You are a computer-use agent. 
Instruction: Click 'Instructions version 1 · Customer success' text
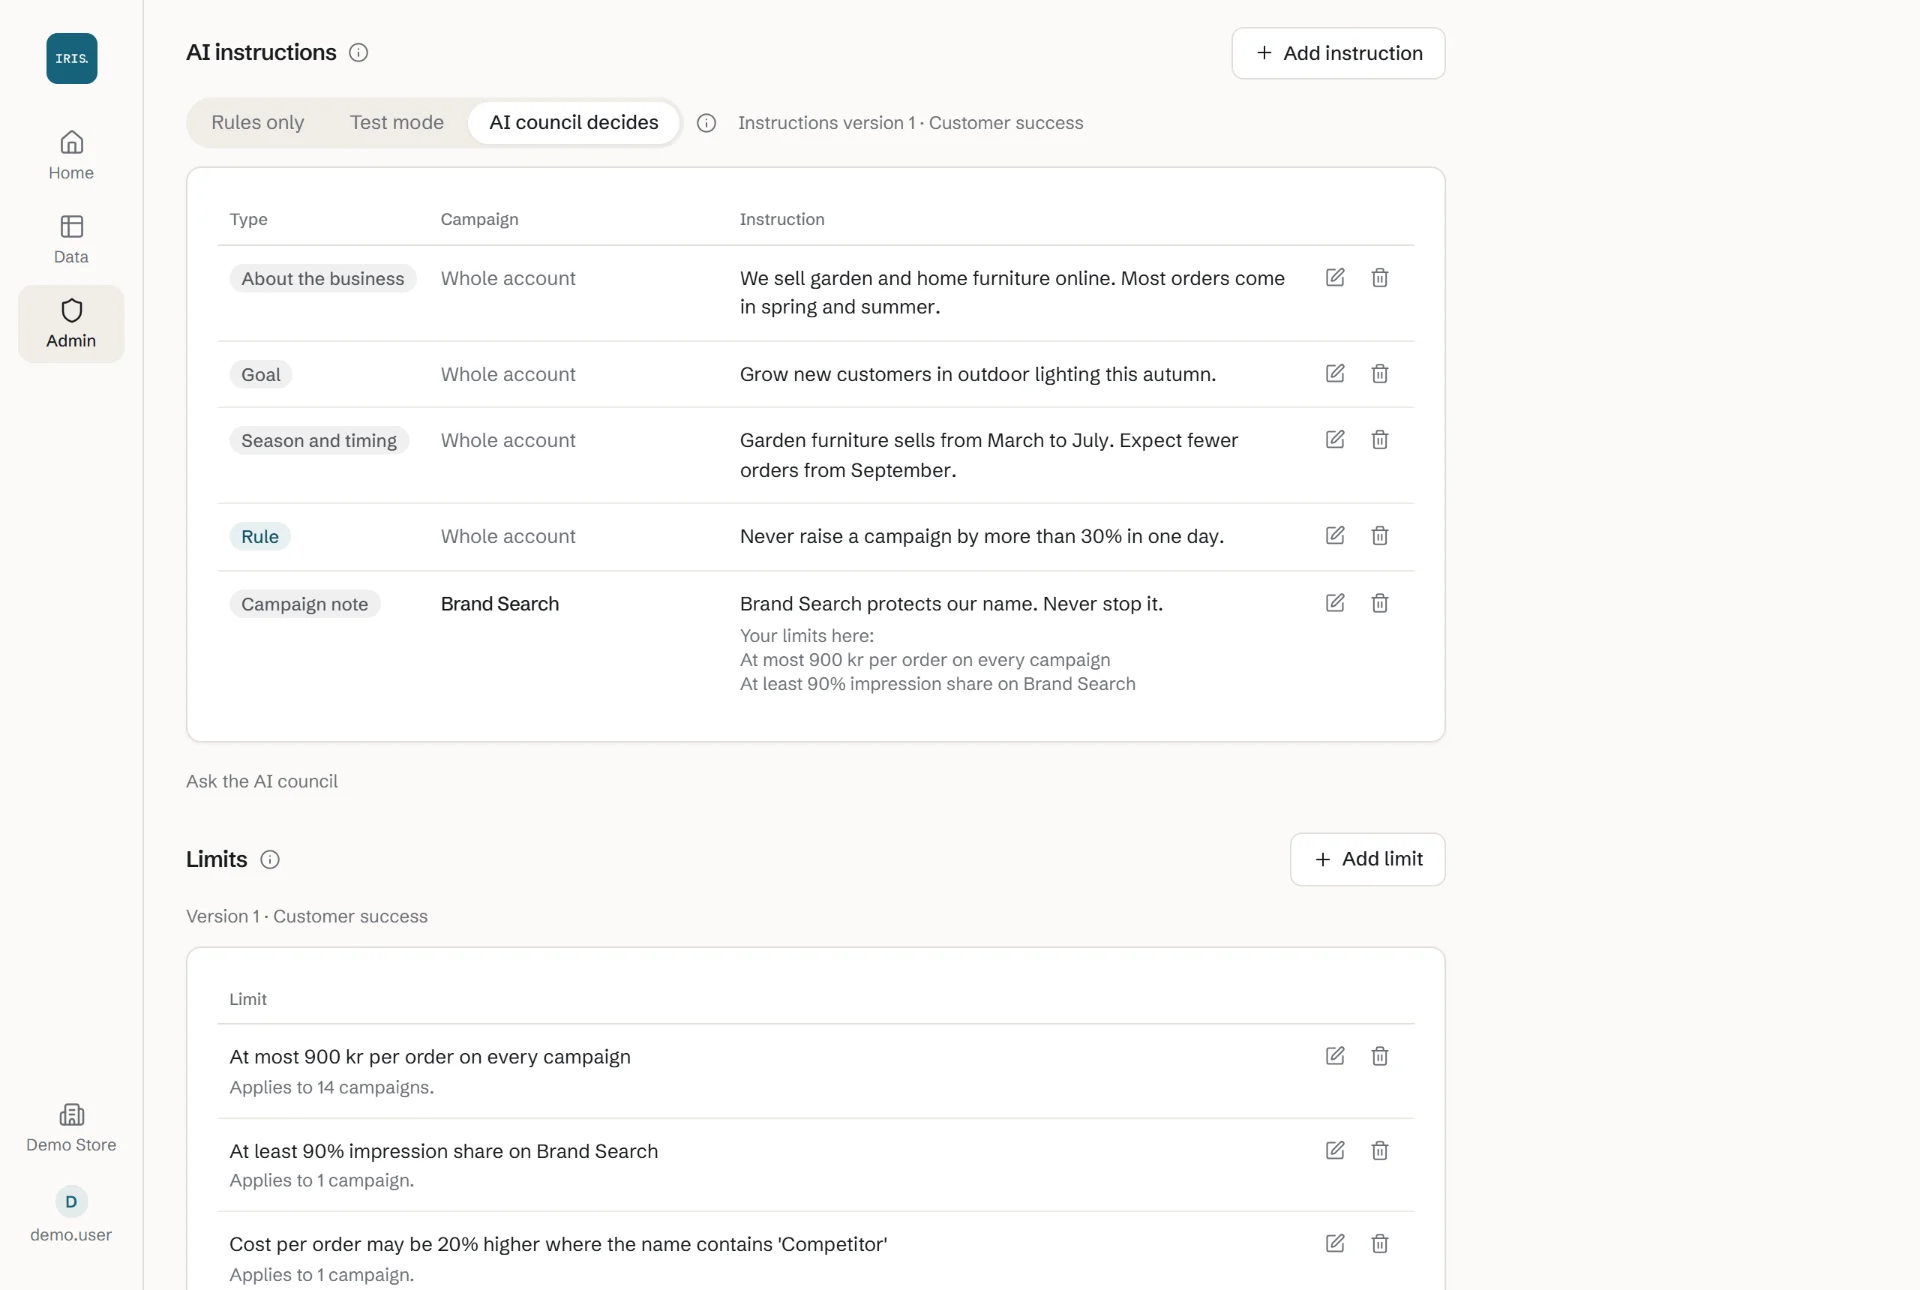click(x=911, y=123)
